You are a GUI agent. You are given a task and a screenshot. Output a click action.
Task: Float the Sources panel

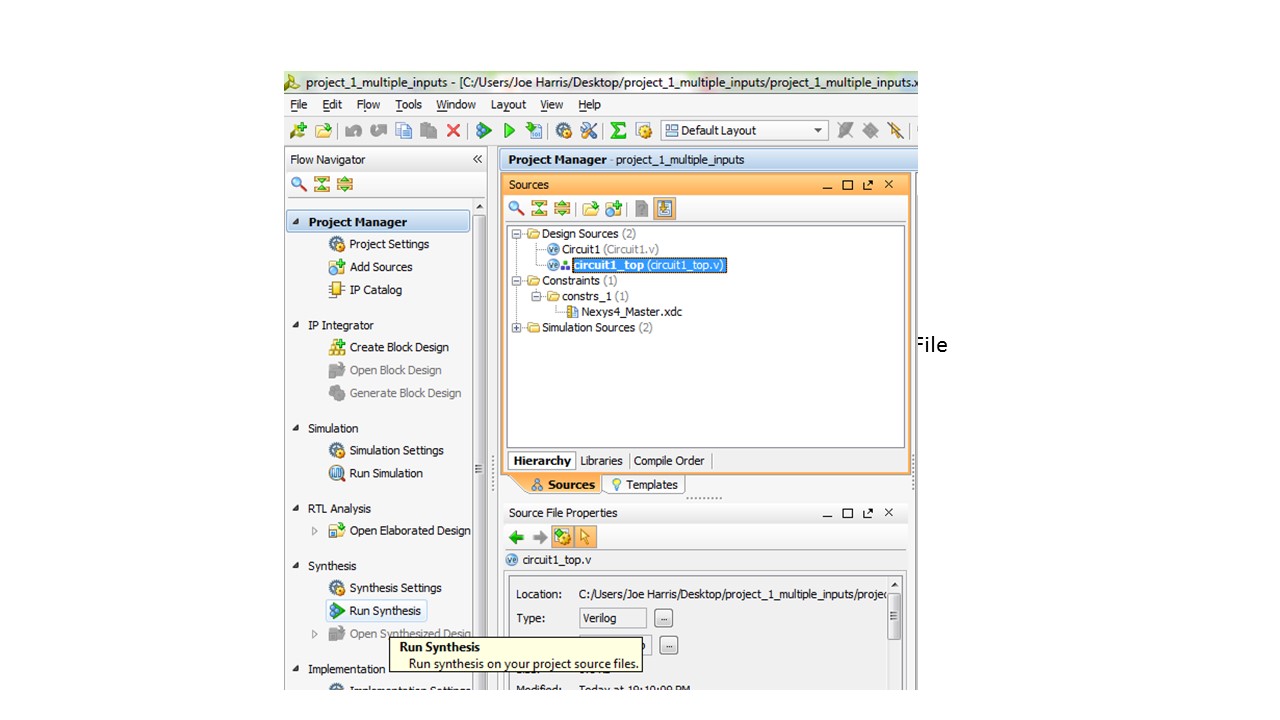coord(868,185)
